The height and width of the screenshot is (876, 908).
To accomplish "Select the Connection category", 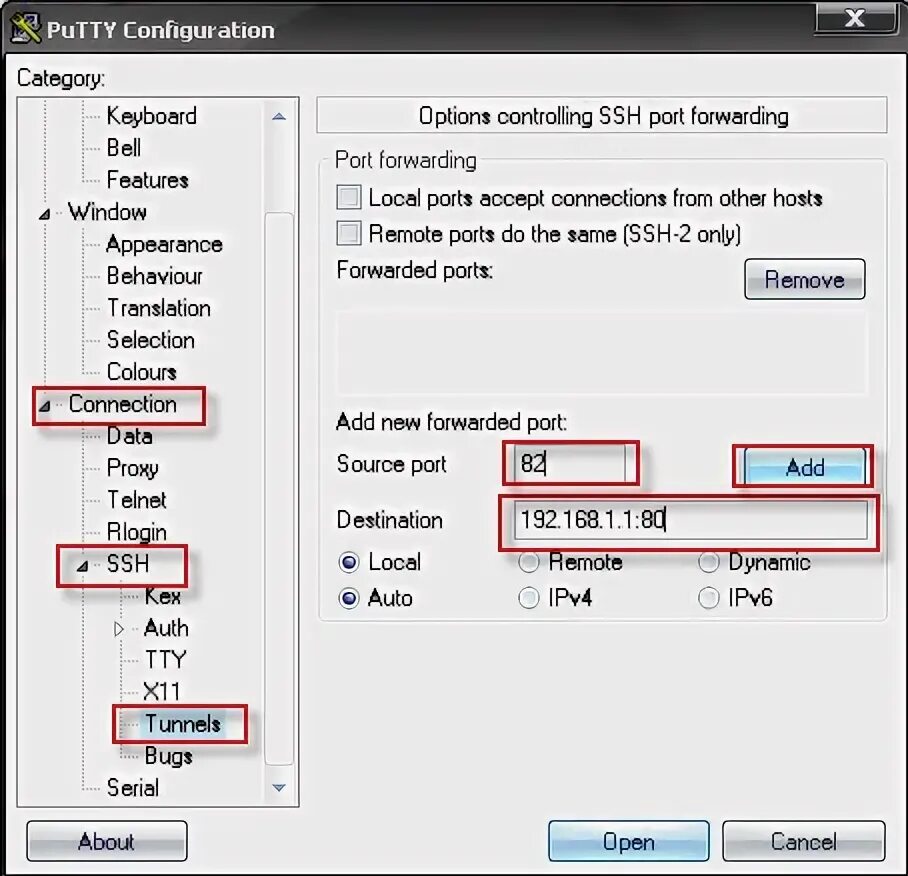I will pyautogui.click(x=123, y=404).
